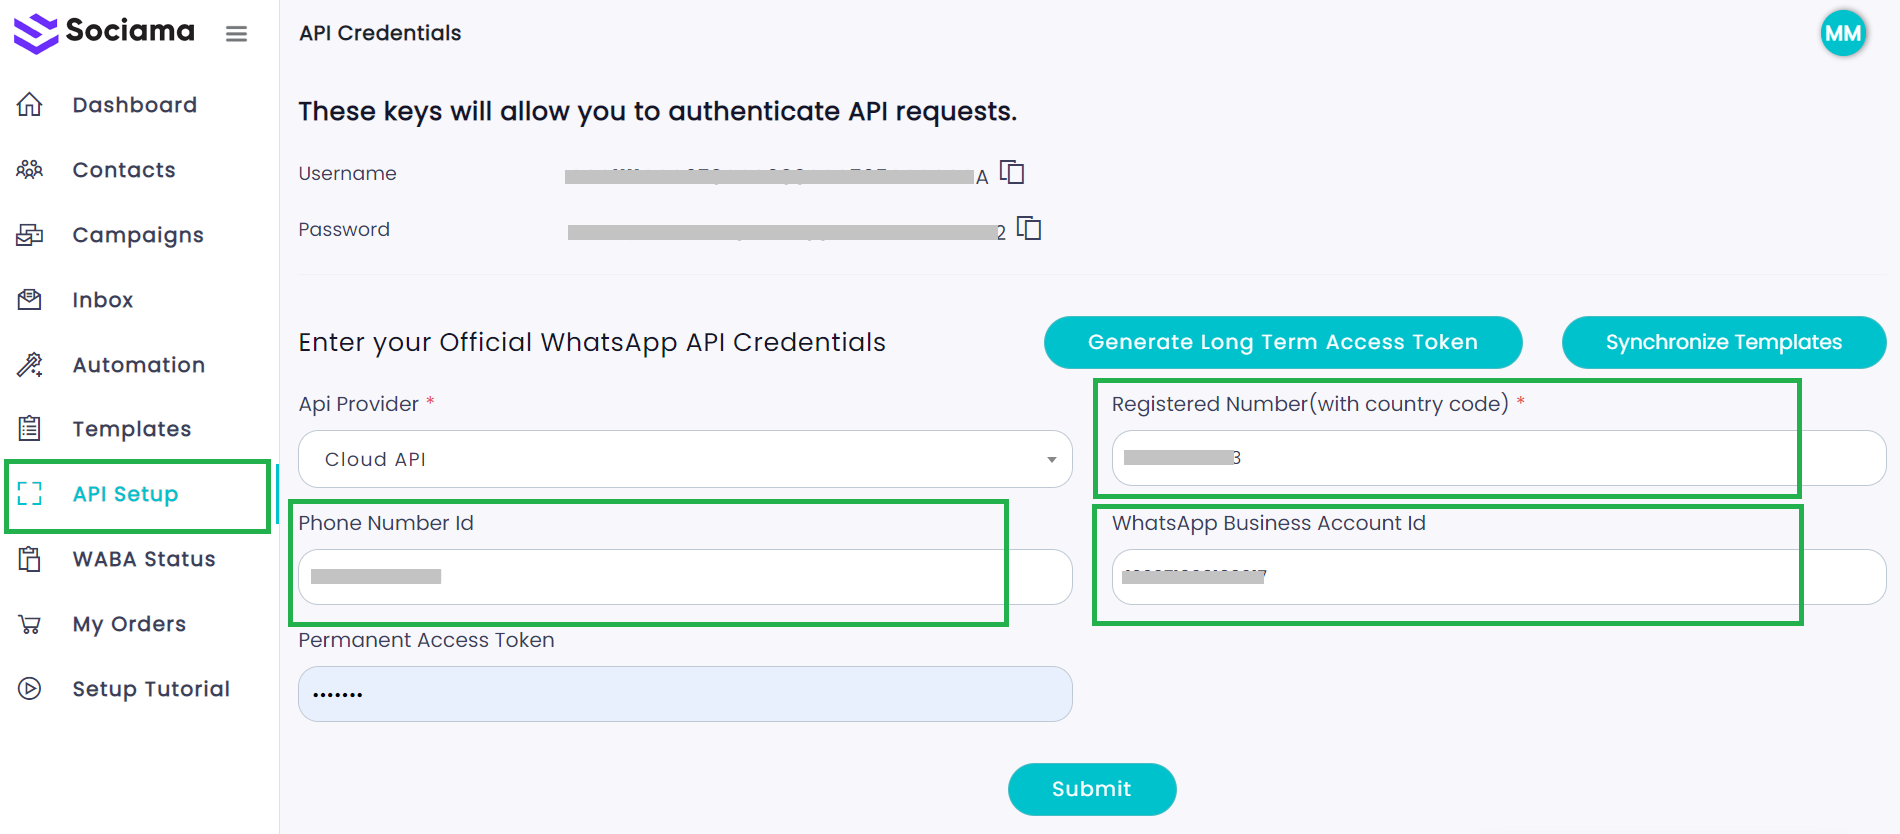Open Campaigns in the sidebar
This screenshot has width=1900, height=834.
tap(138, 235)
